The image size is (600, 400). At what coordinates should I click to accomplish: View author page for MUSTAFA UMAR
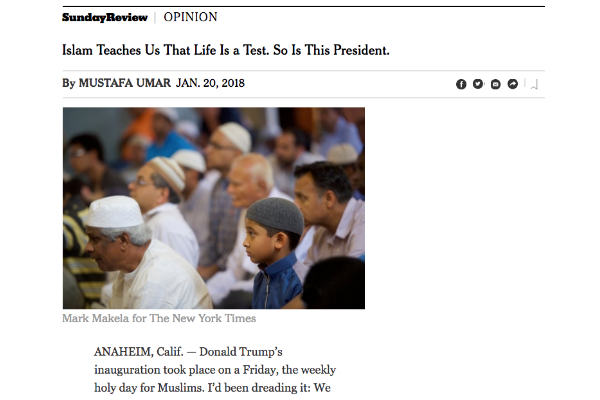click(125, 83)
